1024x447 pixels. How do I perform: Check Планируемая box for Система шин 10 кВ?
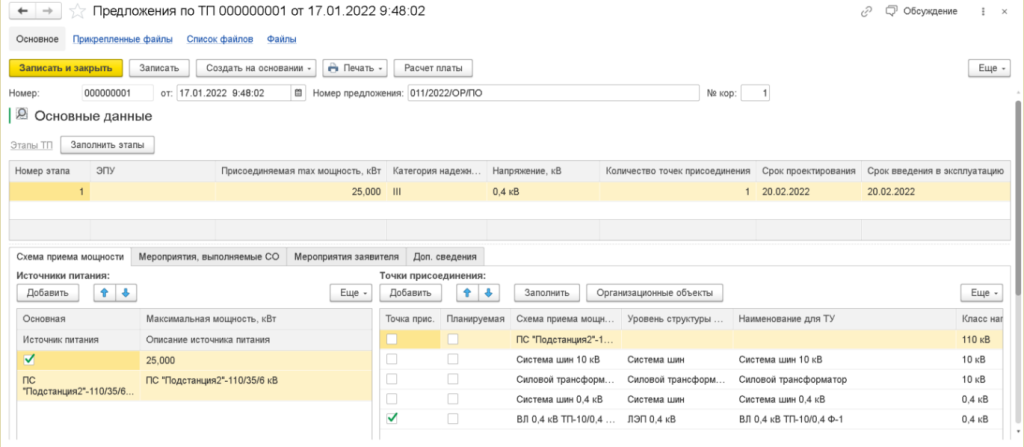tap(455, 359)
